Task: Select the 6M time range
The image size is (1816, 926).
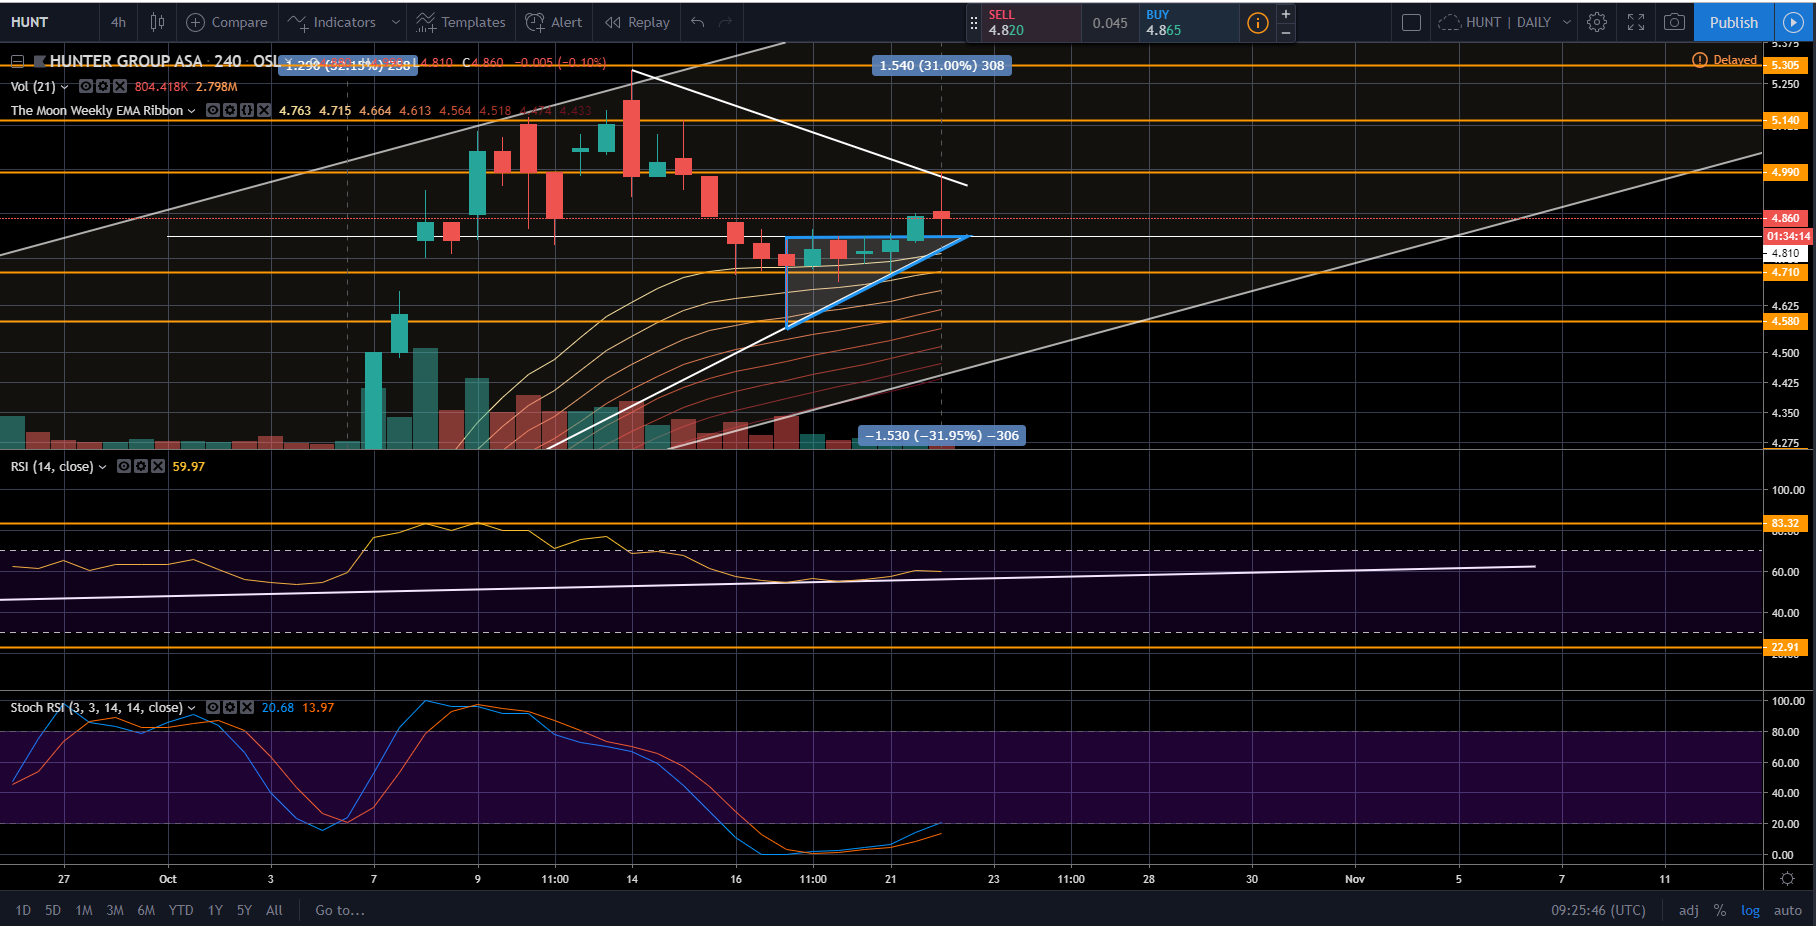Action: (x=146, y=910)
